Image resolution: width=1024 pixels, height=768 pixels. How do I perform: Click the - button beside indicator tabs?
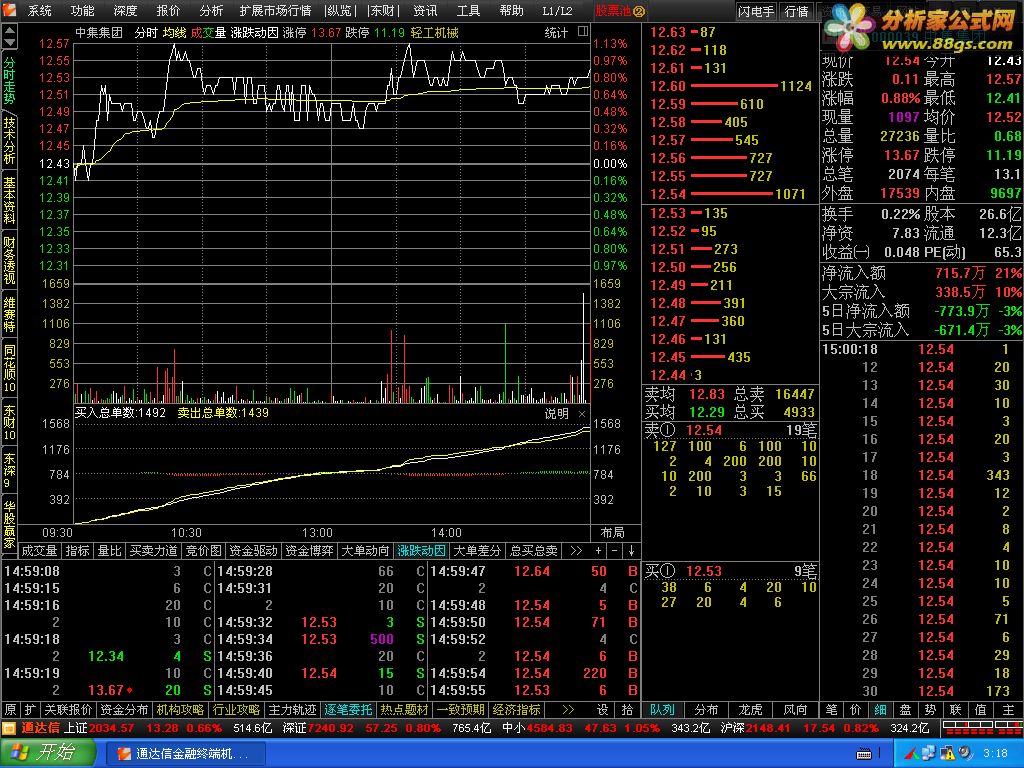(615, 551)
